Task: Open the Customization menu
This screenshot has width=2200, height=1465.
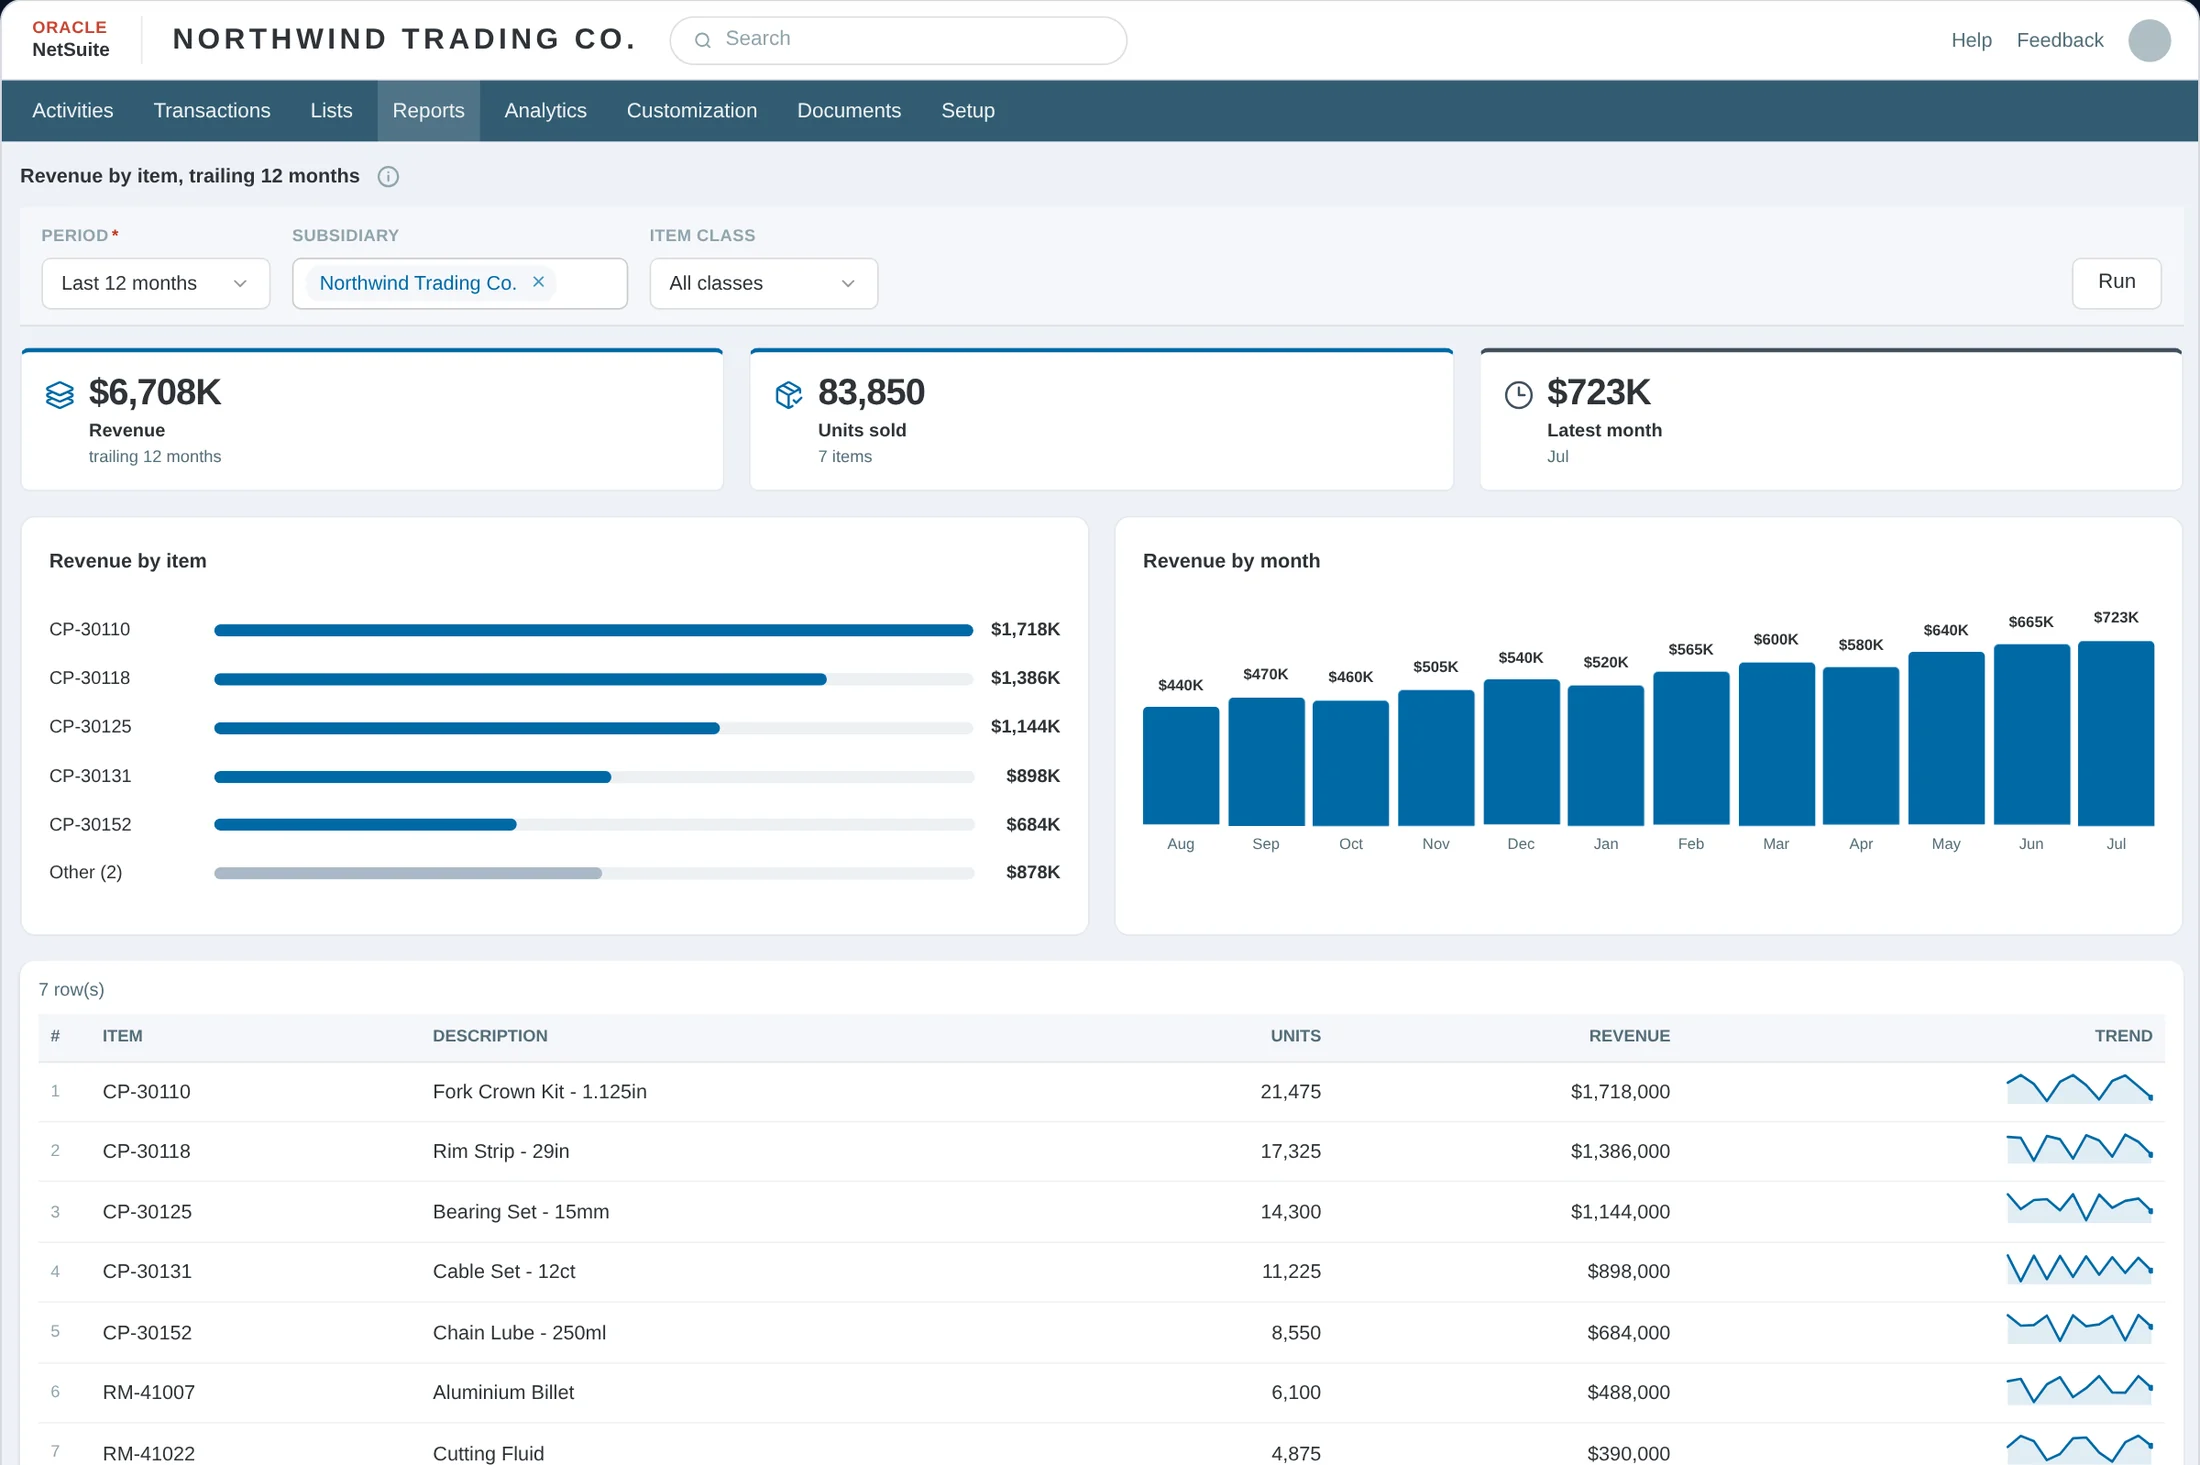Action: tap(692, 111)
